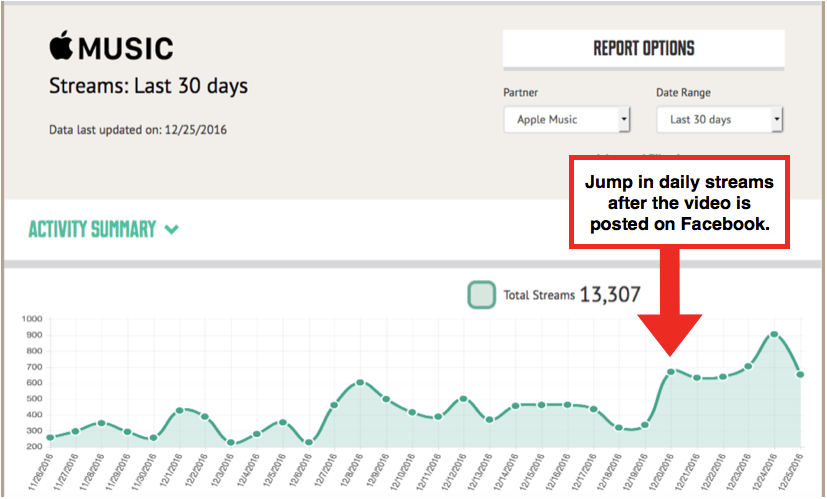Select the 12/19/2016 data point

point(645,425)
